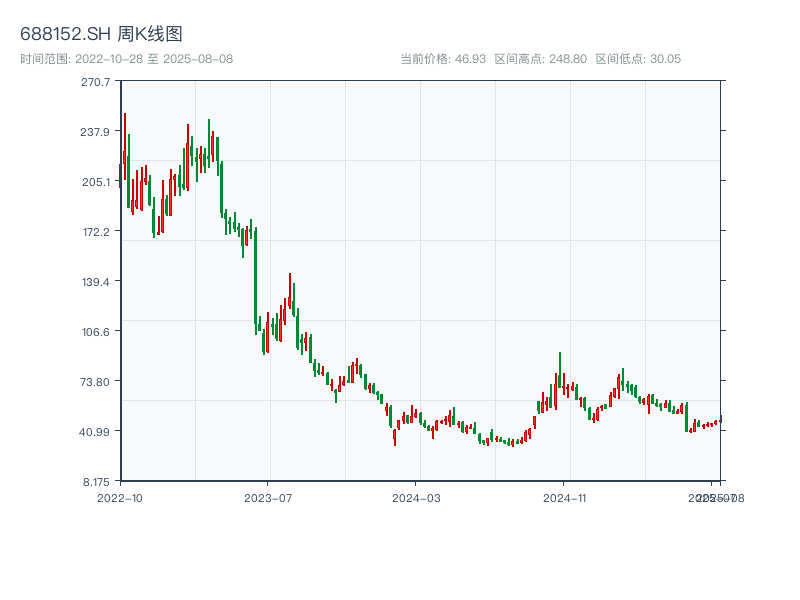Image resolution: width=800 pixels, height=600 pixels.
Task: Click the y-axis label 237.9
Action: tap(95, 132)
